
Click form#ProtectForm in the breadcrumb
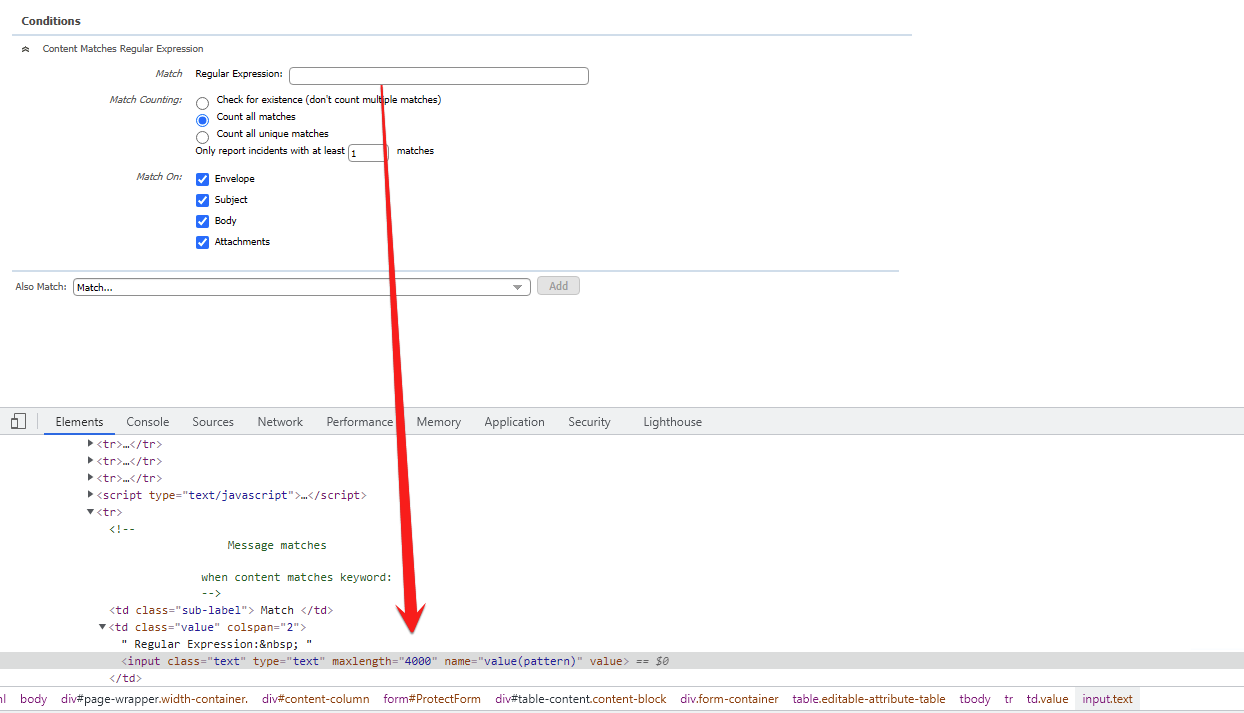tap(432, 699)
